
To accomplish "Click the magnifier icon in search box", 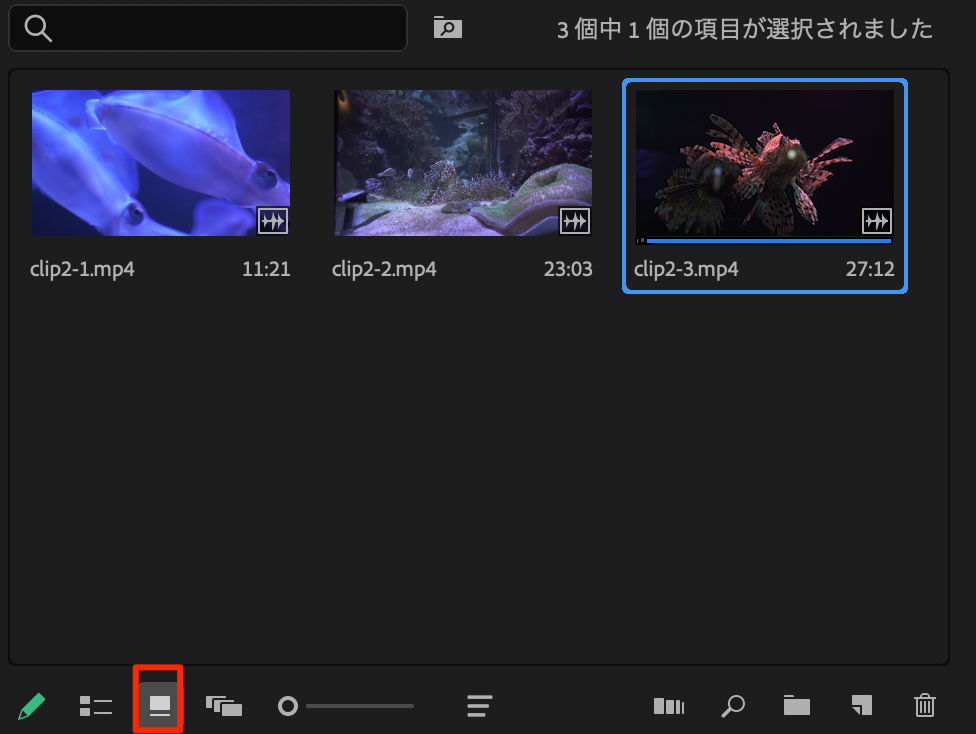I will [38, 28].
